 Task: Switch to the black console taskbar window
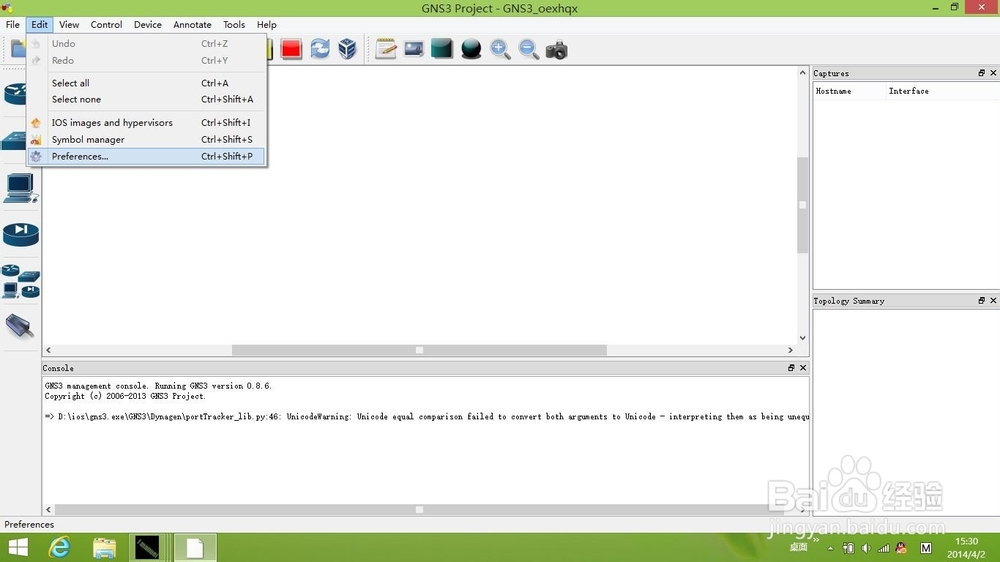click(147, 547)
